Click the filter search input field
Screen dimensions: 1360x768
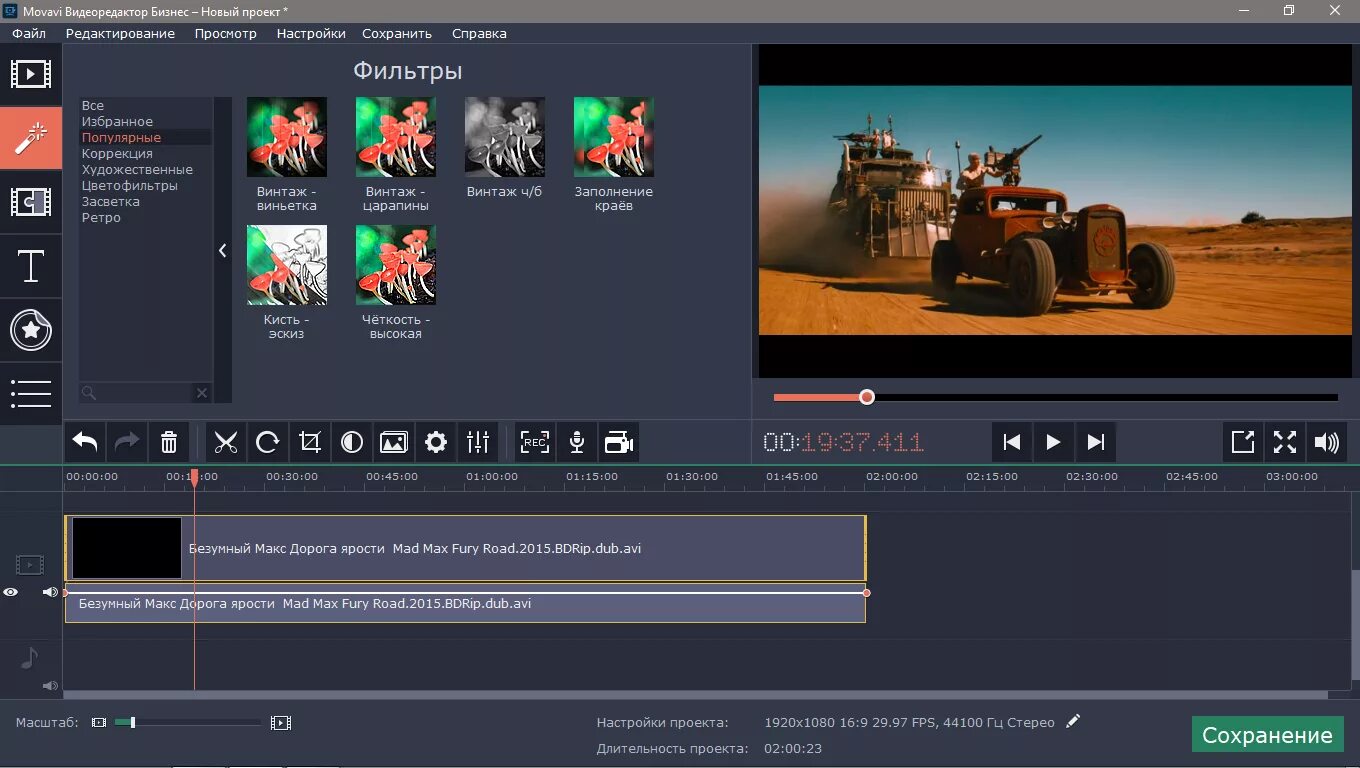pos(137,393)
